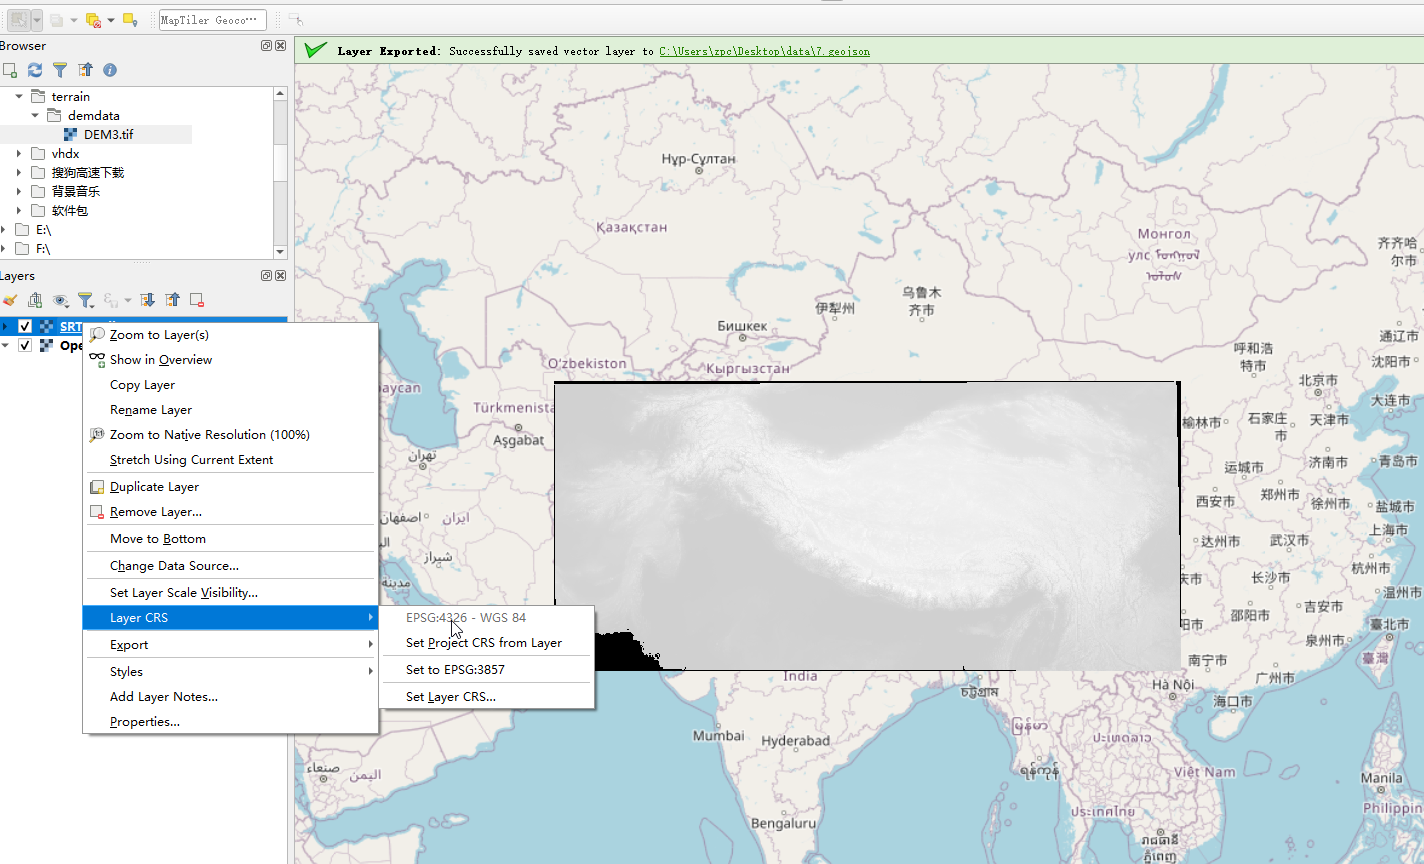
Task: Open the exported 7.geojson file path link
Action: coord(764,51)
